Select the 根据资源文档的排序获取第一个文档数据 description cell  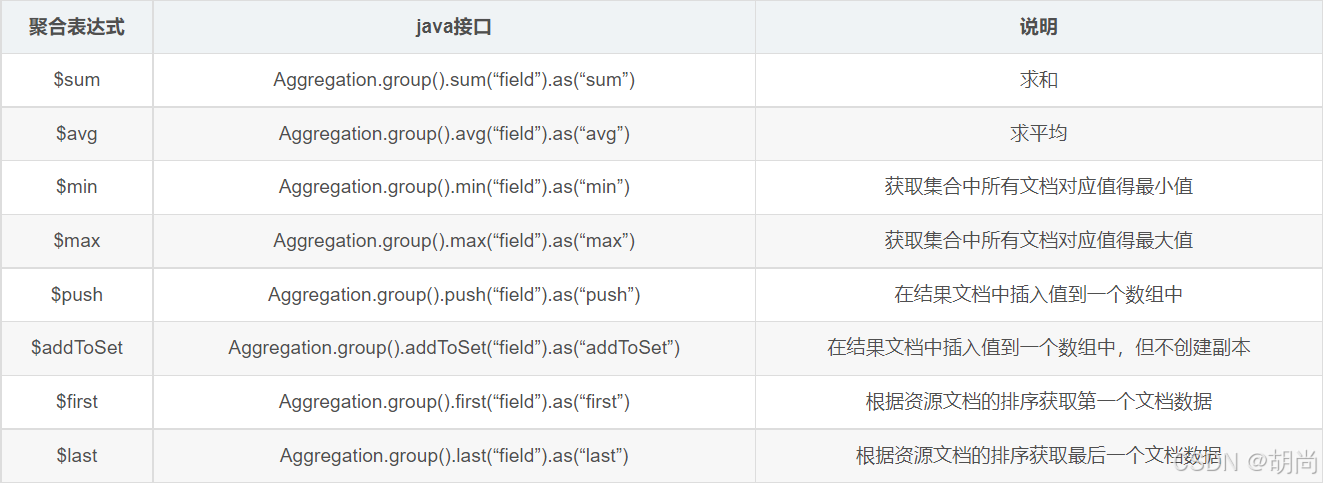click(x=1038, y=402)
